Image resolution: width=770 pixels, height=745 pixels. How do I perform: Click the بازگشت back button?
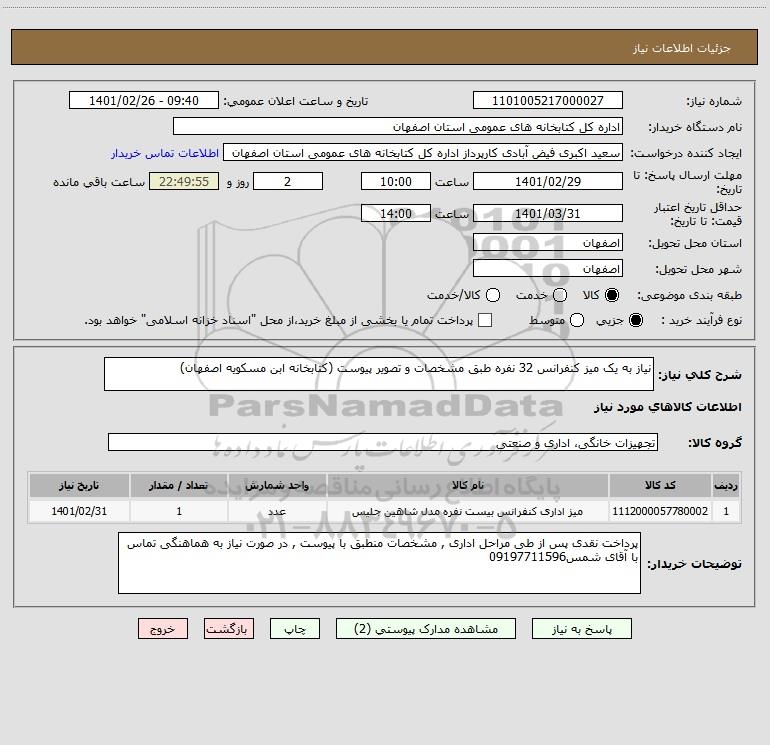[x=229, y=629]
